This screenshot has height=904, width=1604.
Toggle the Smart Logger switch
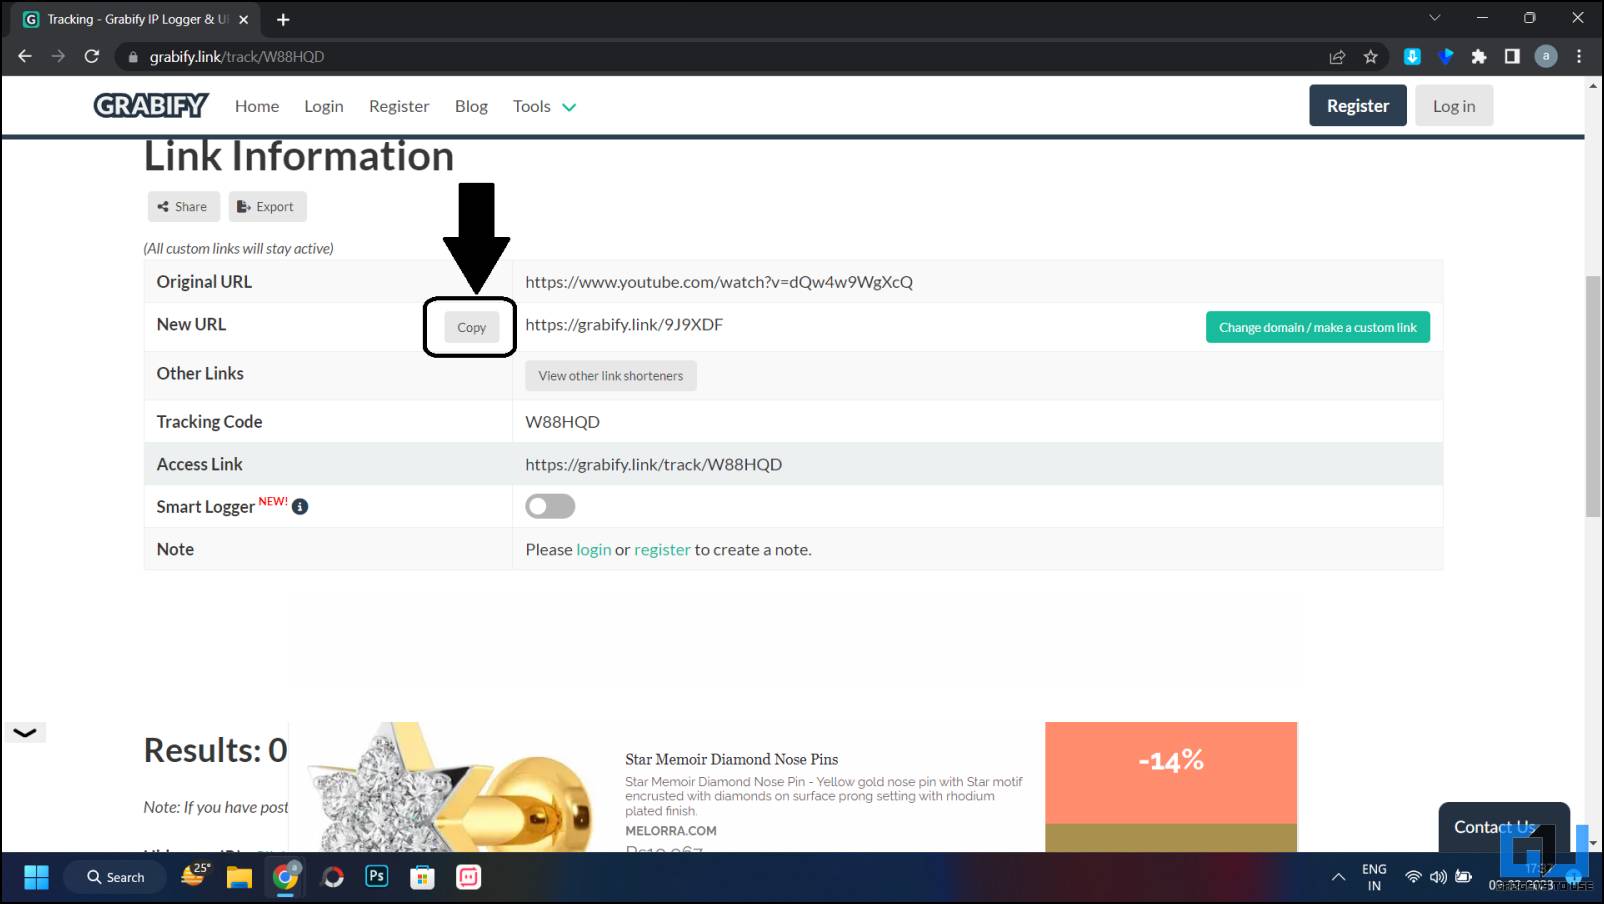pos(550,506)
